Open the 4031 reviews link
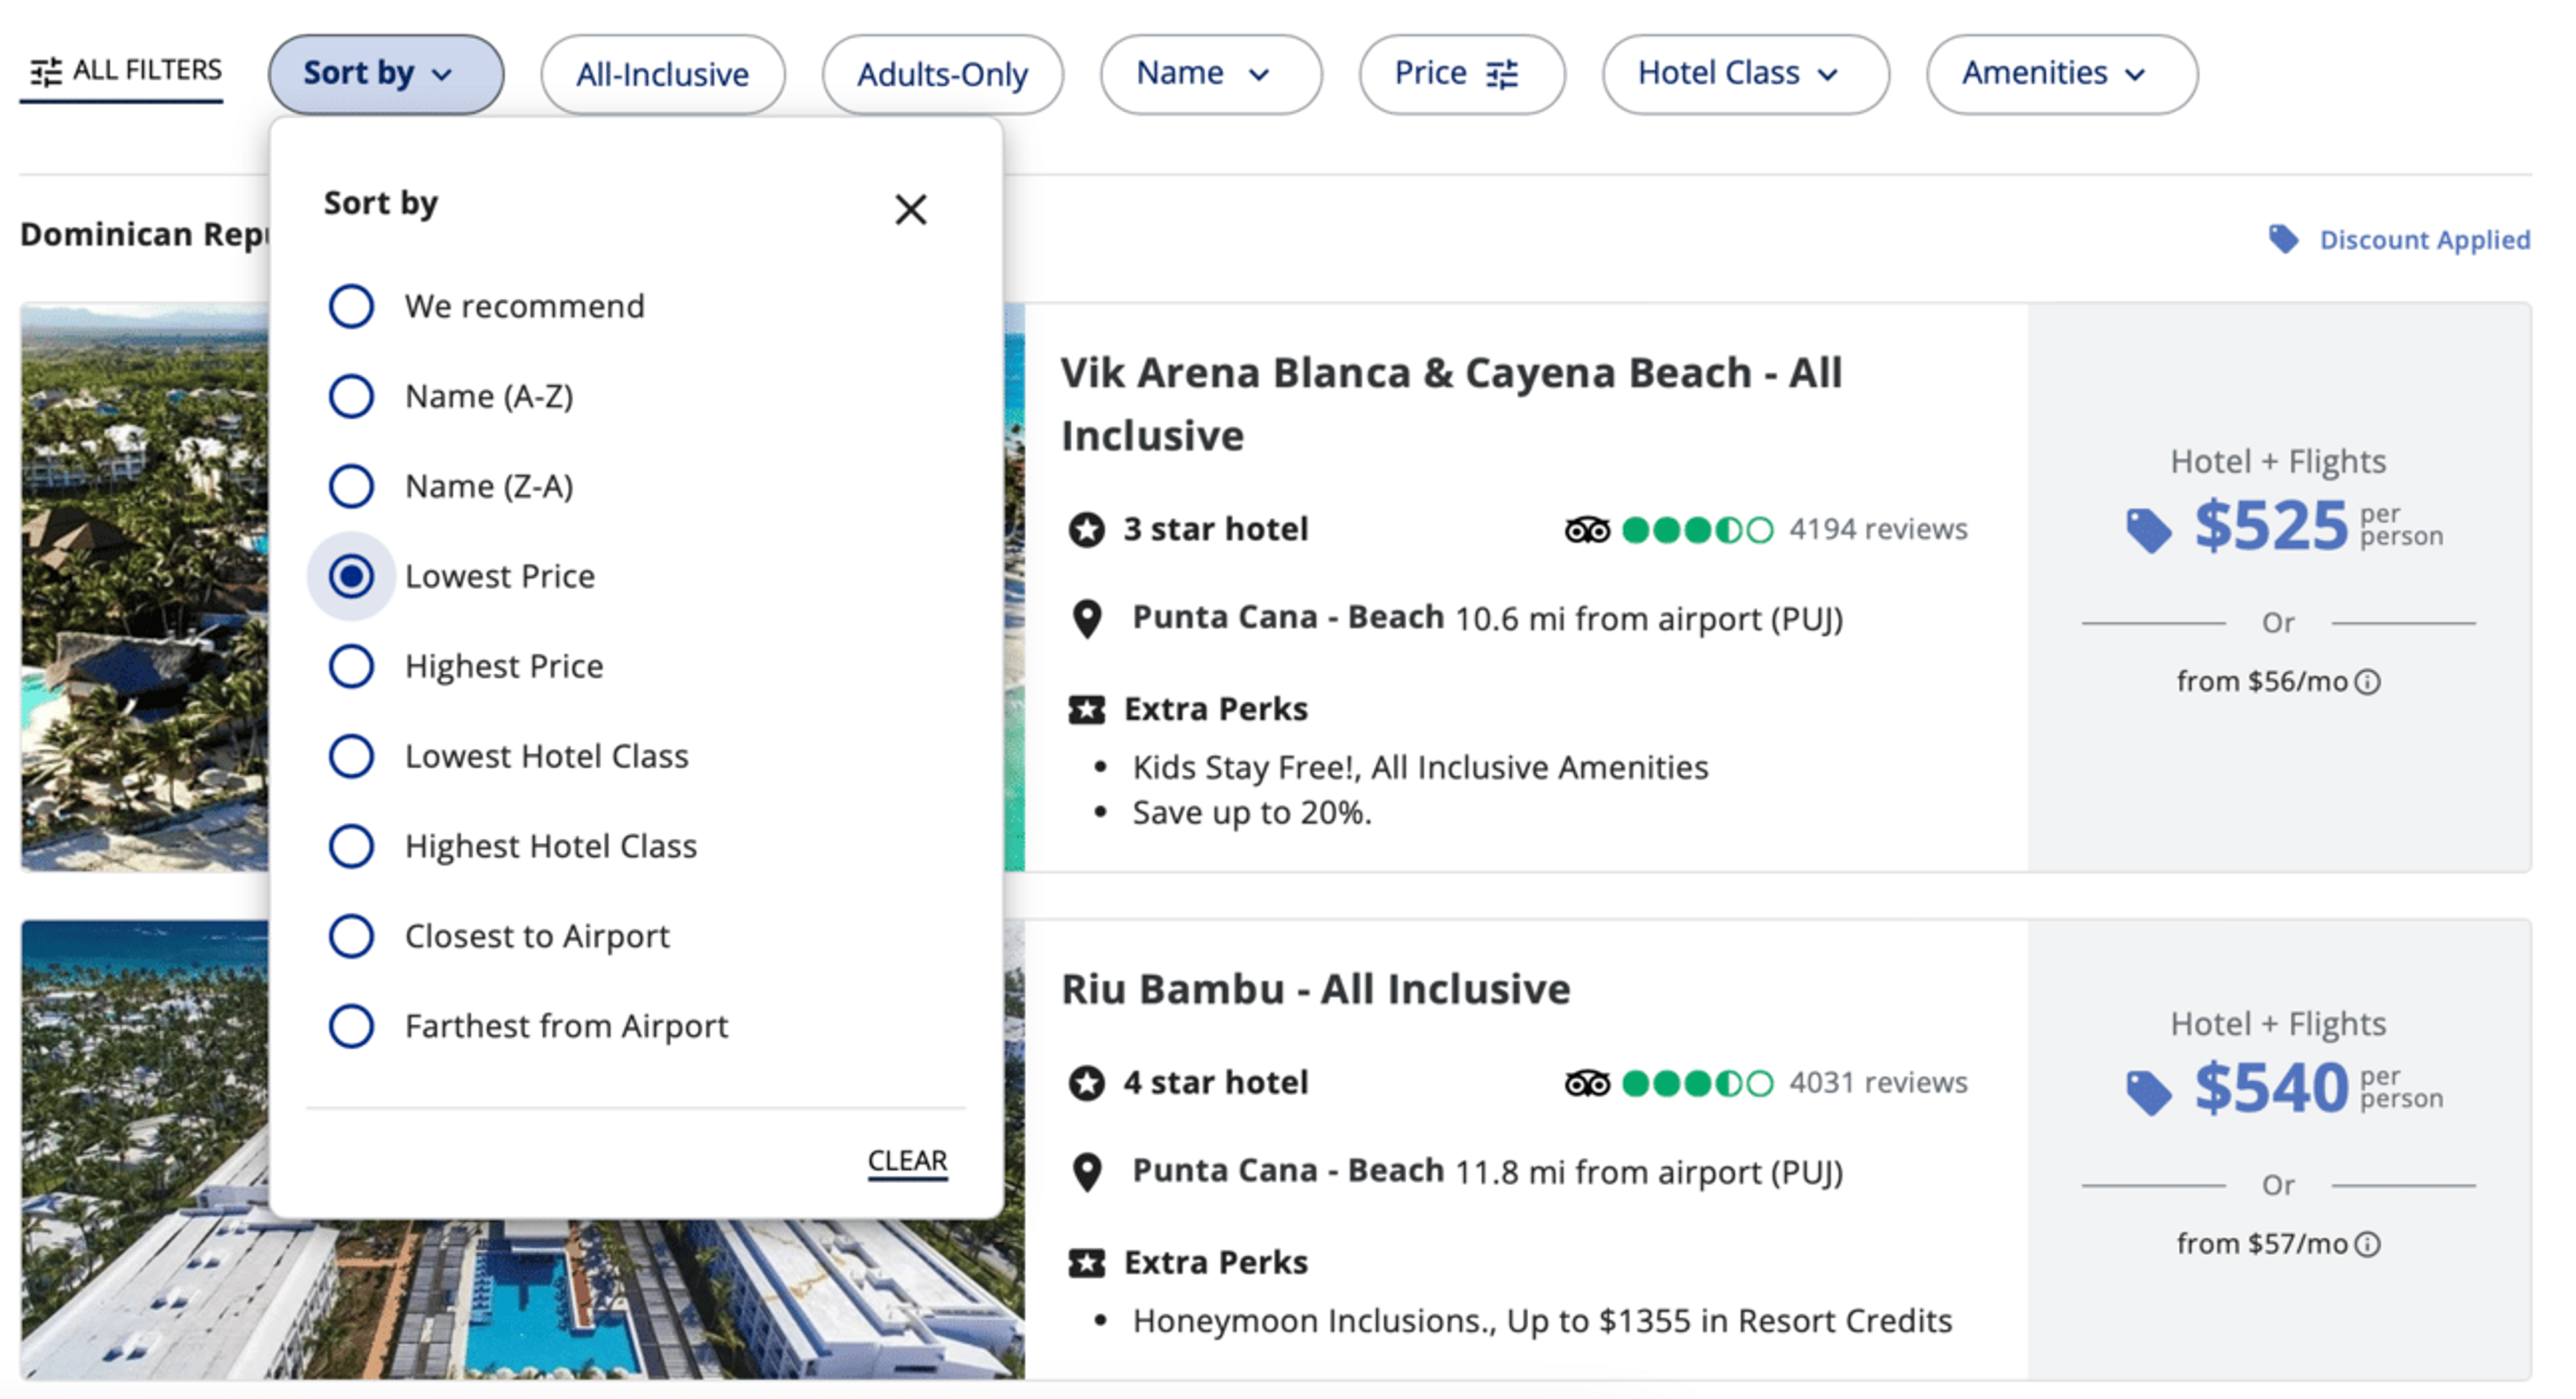 pyautogui.click(x=1878, y=1083)
